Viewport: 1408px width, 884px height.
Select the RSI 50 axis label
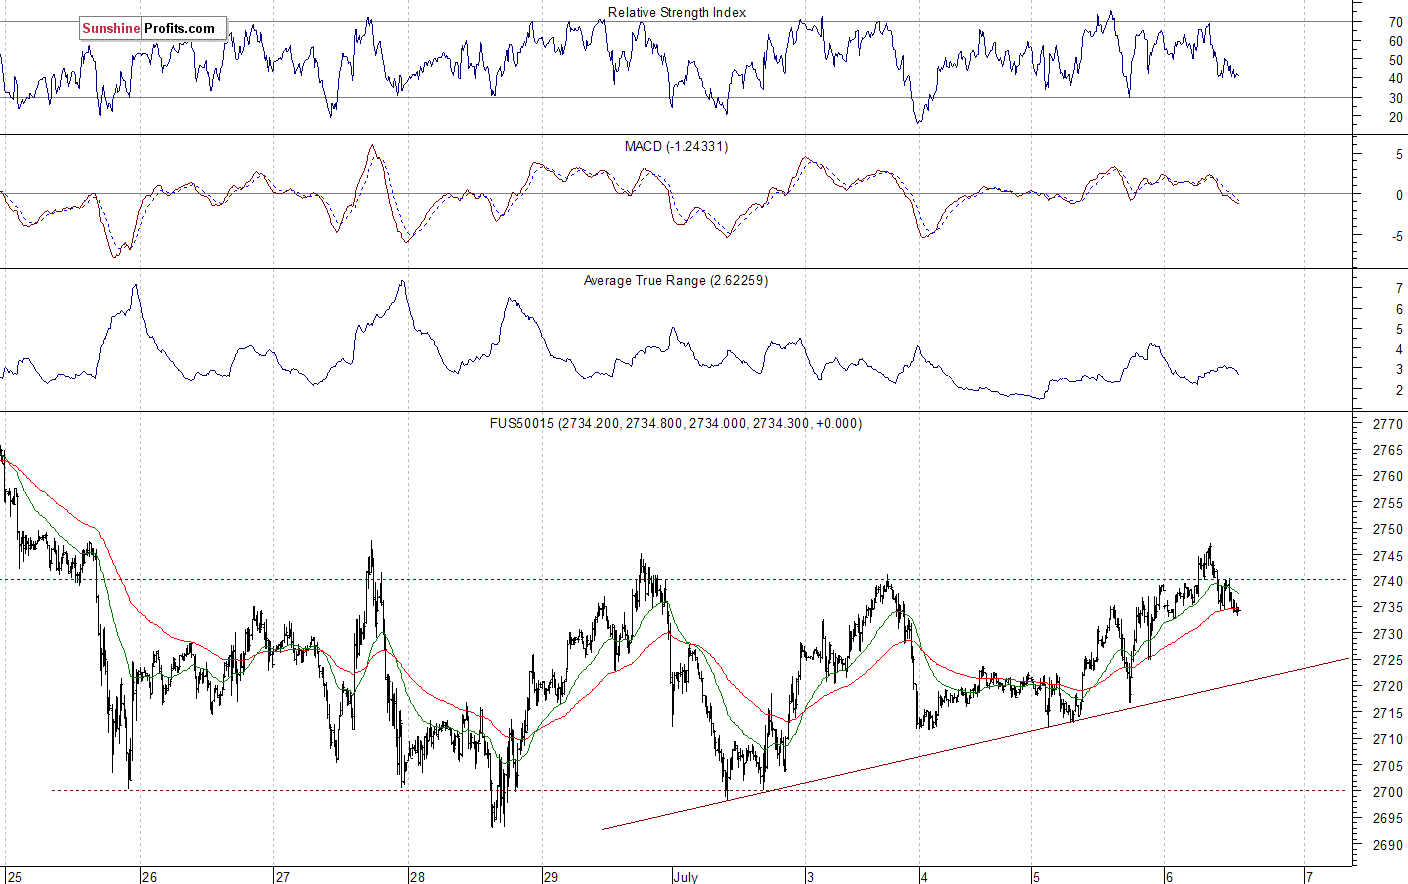pos(1395,61)
